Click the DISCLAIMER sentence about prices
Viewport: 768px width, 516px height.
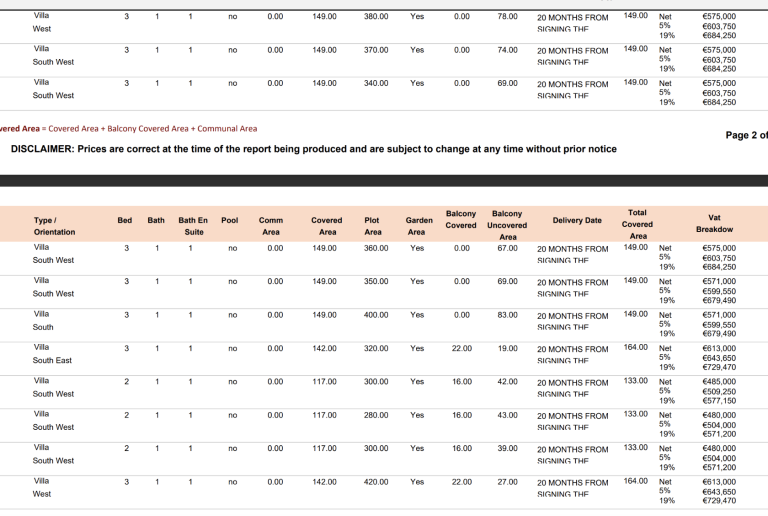(313, 149)
